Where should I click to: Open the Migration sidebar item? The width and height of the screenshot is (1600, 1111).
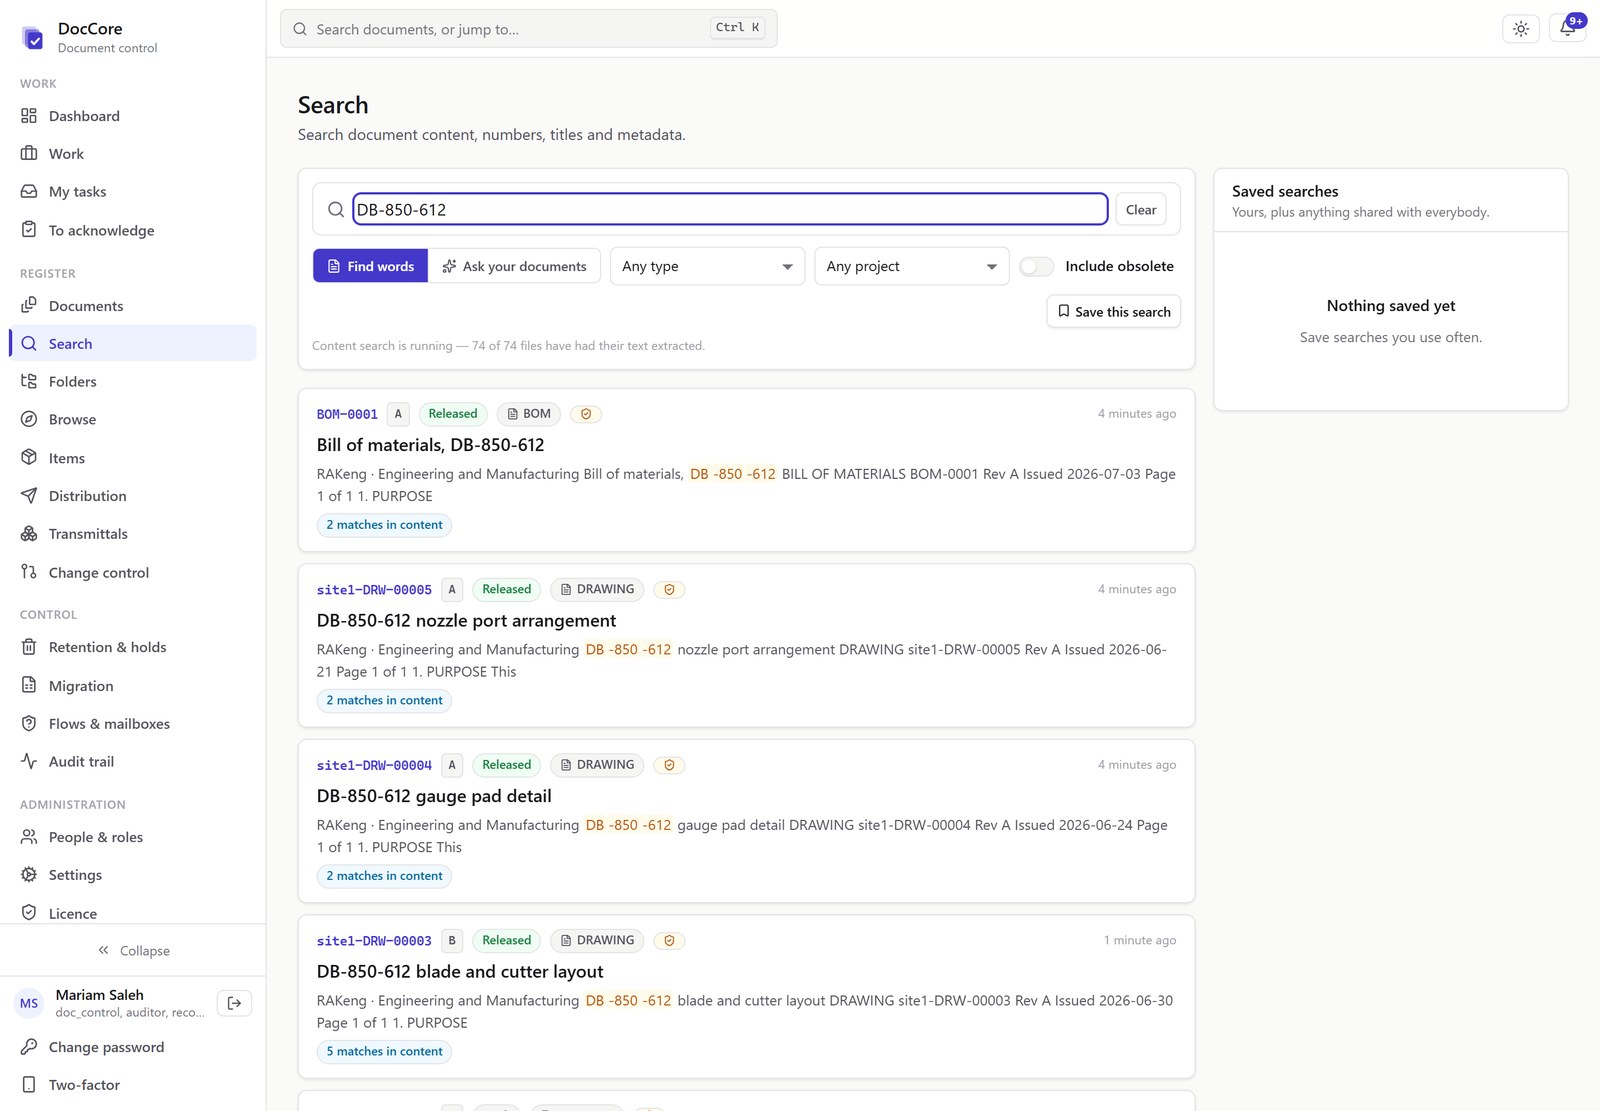tap(132, 686)
